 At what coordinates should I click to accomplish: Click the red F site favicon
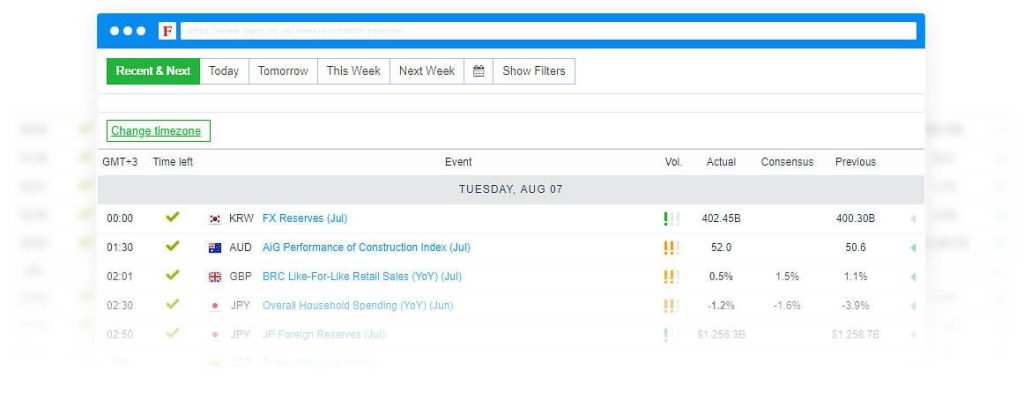coord(168,31)
